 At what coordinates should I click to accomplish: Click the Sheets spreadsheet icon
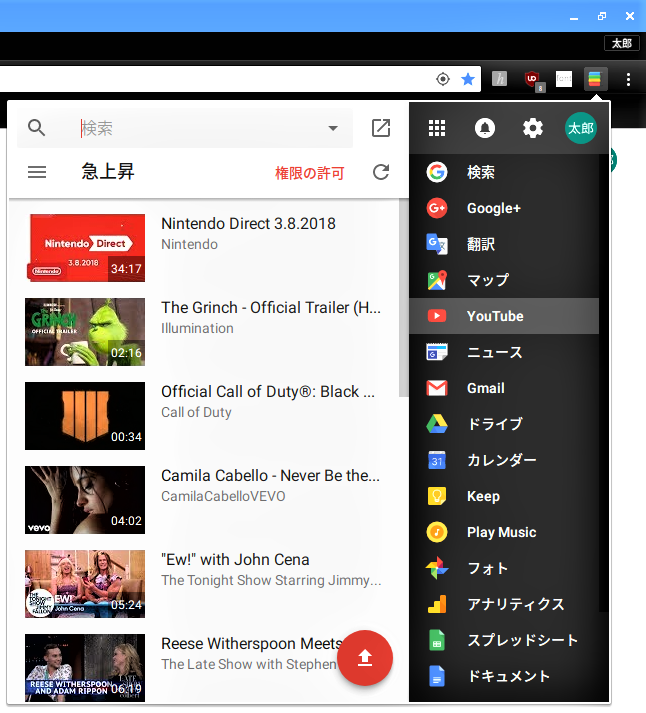coord(437,640)
